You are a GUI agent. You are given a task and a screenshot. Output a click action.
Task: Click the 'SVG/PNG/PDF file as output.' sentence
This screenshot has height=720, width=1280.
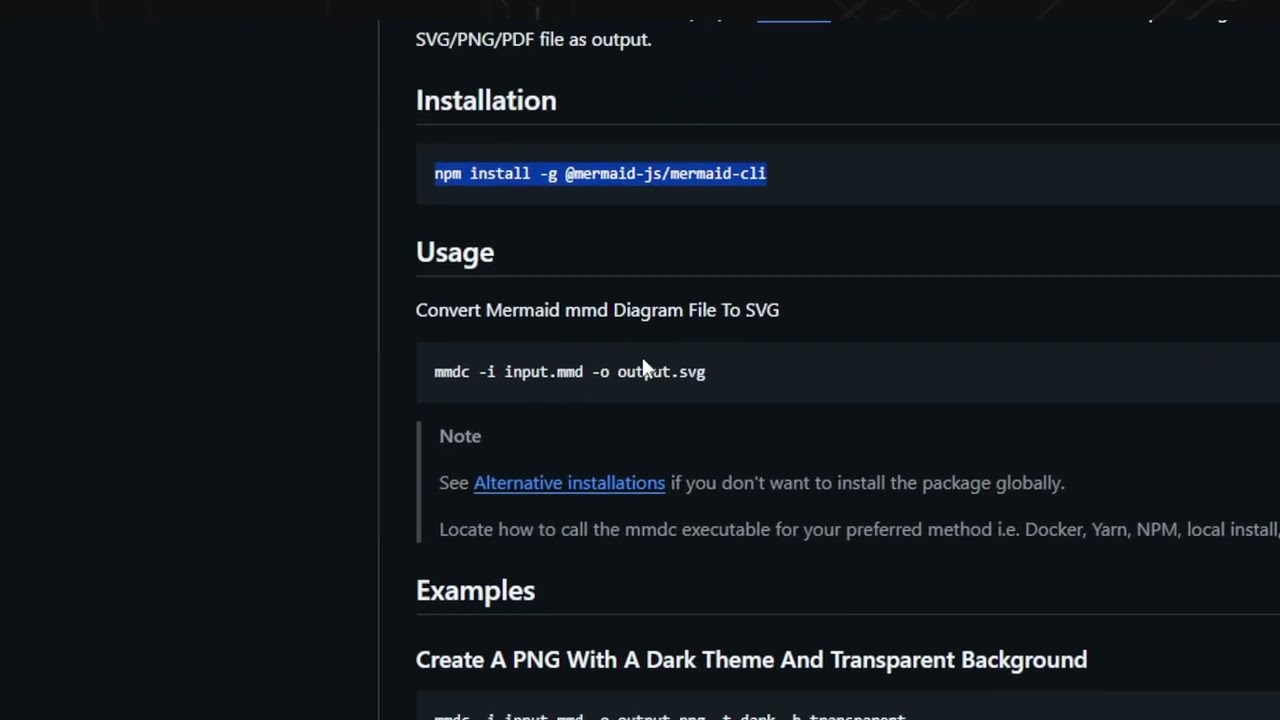pos(533,40)
